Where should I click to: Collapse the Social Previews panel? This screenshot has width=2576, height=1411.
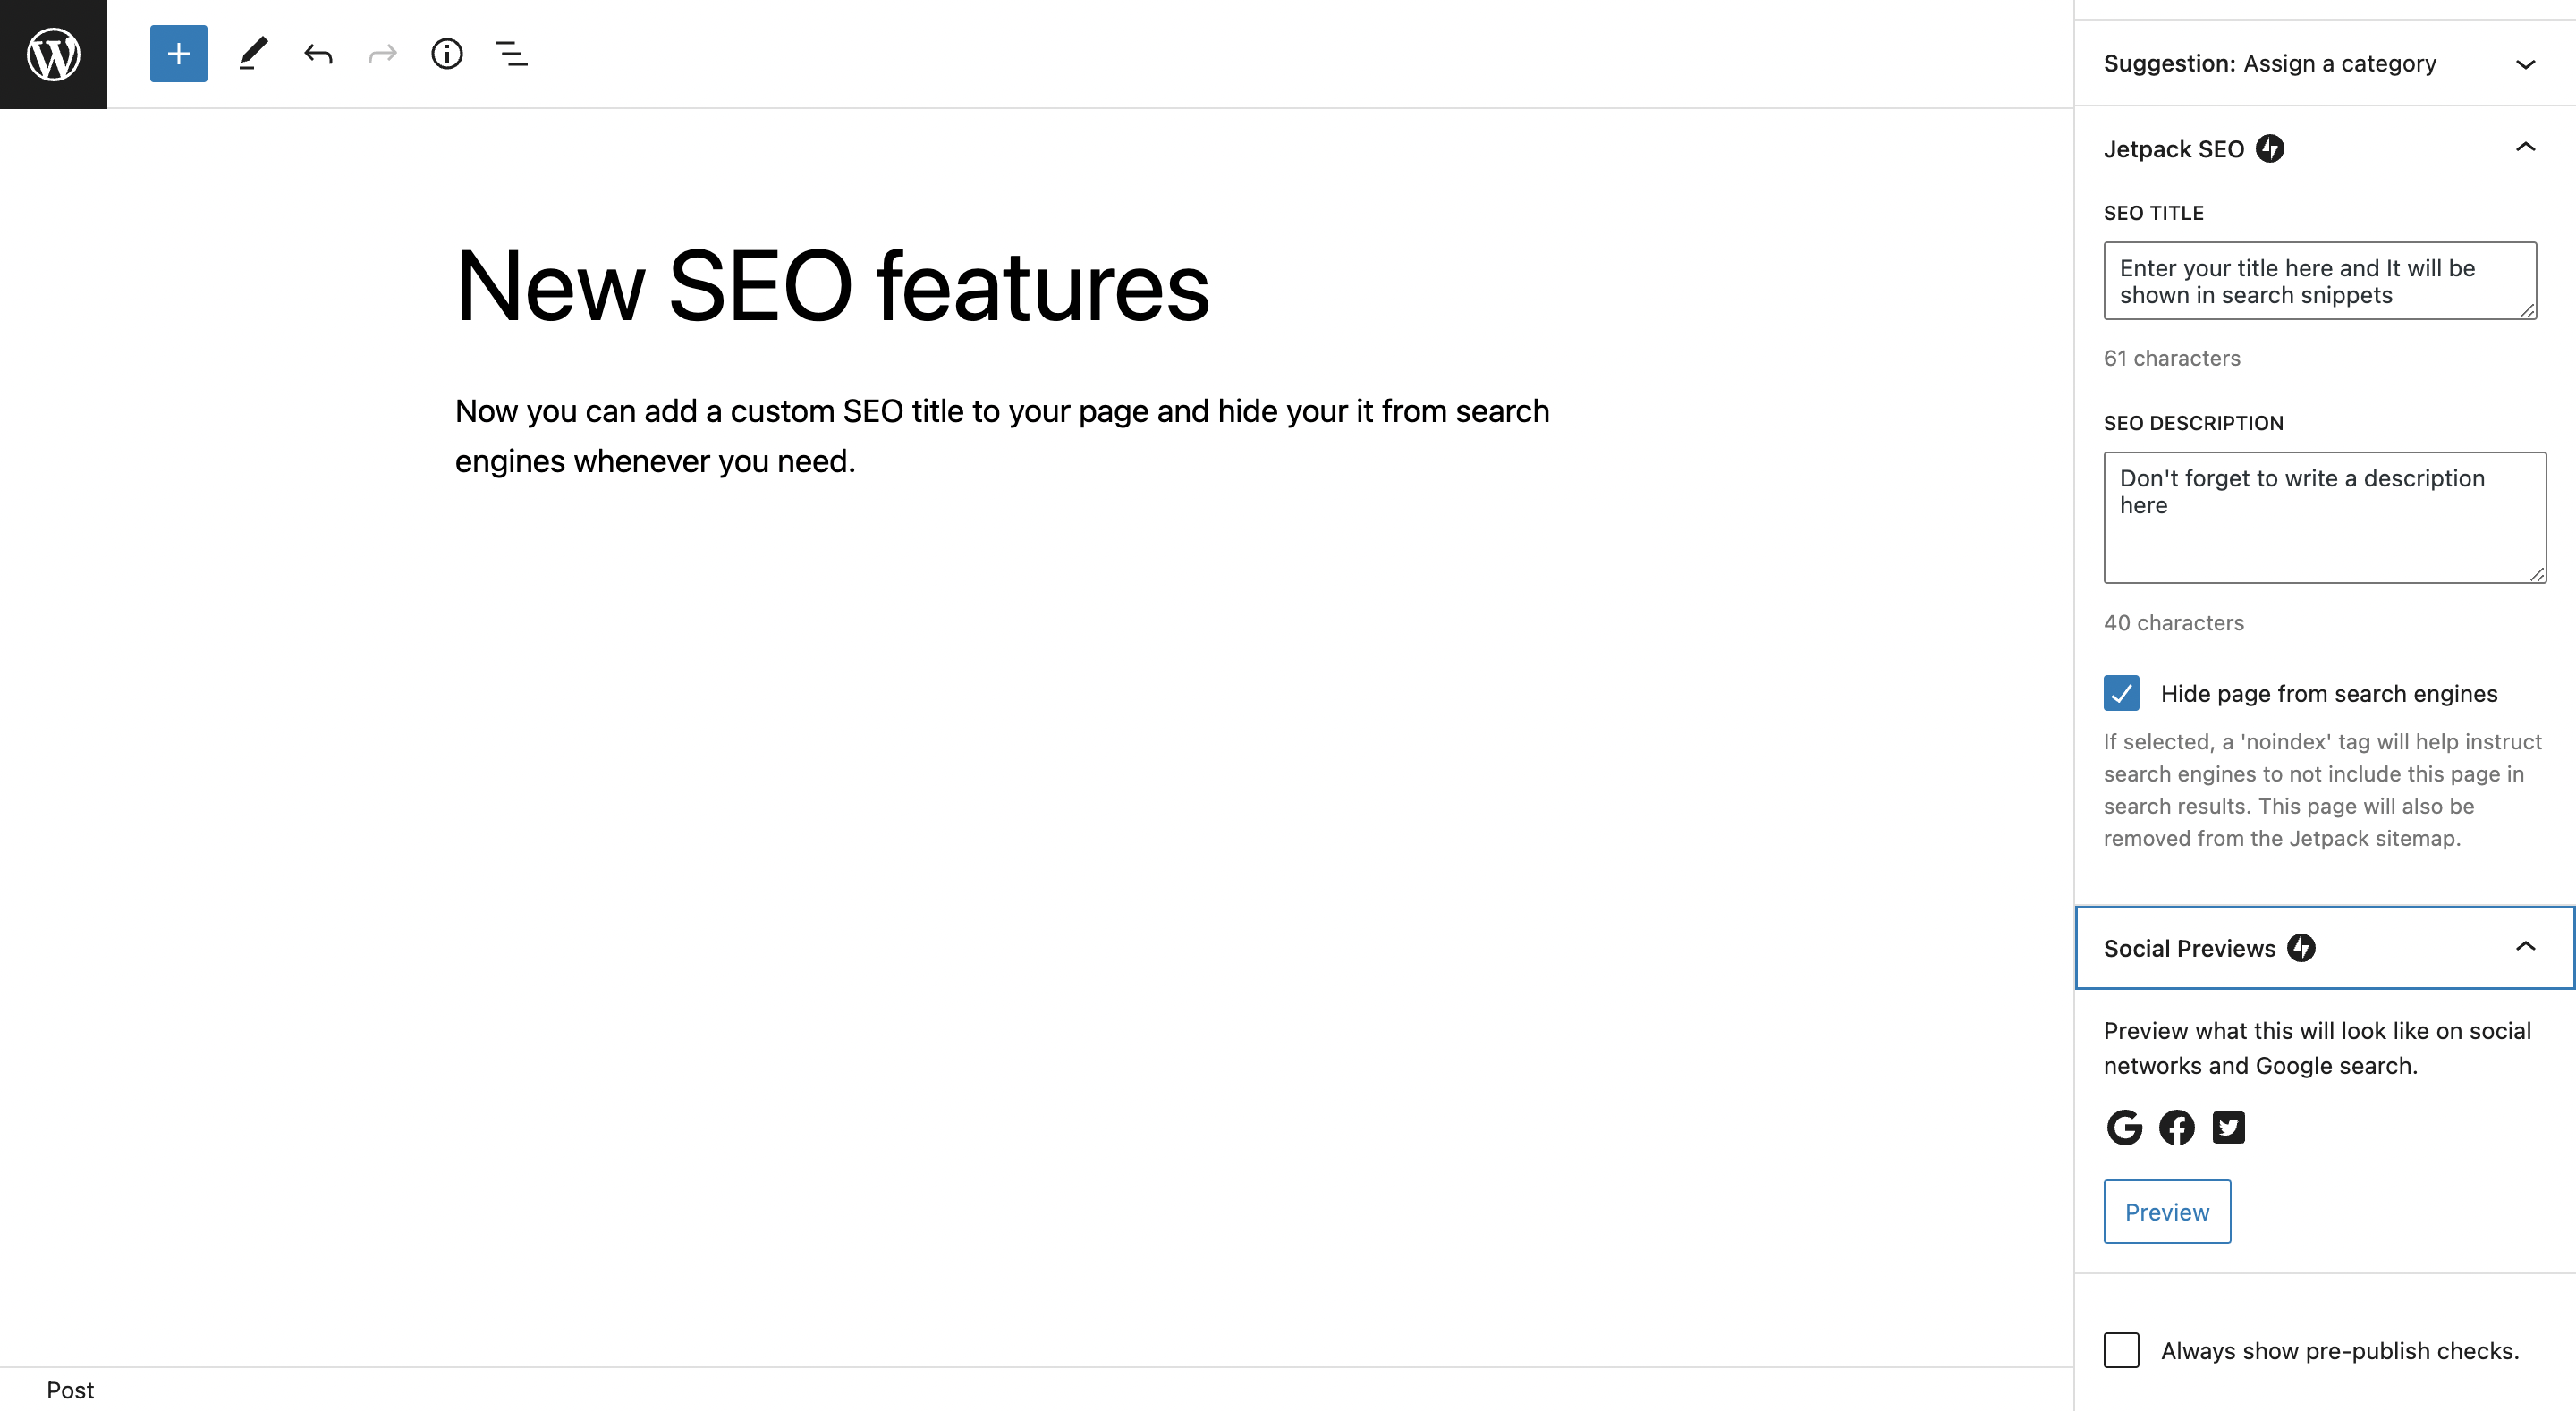pos(2524,947)
